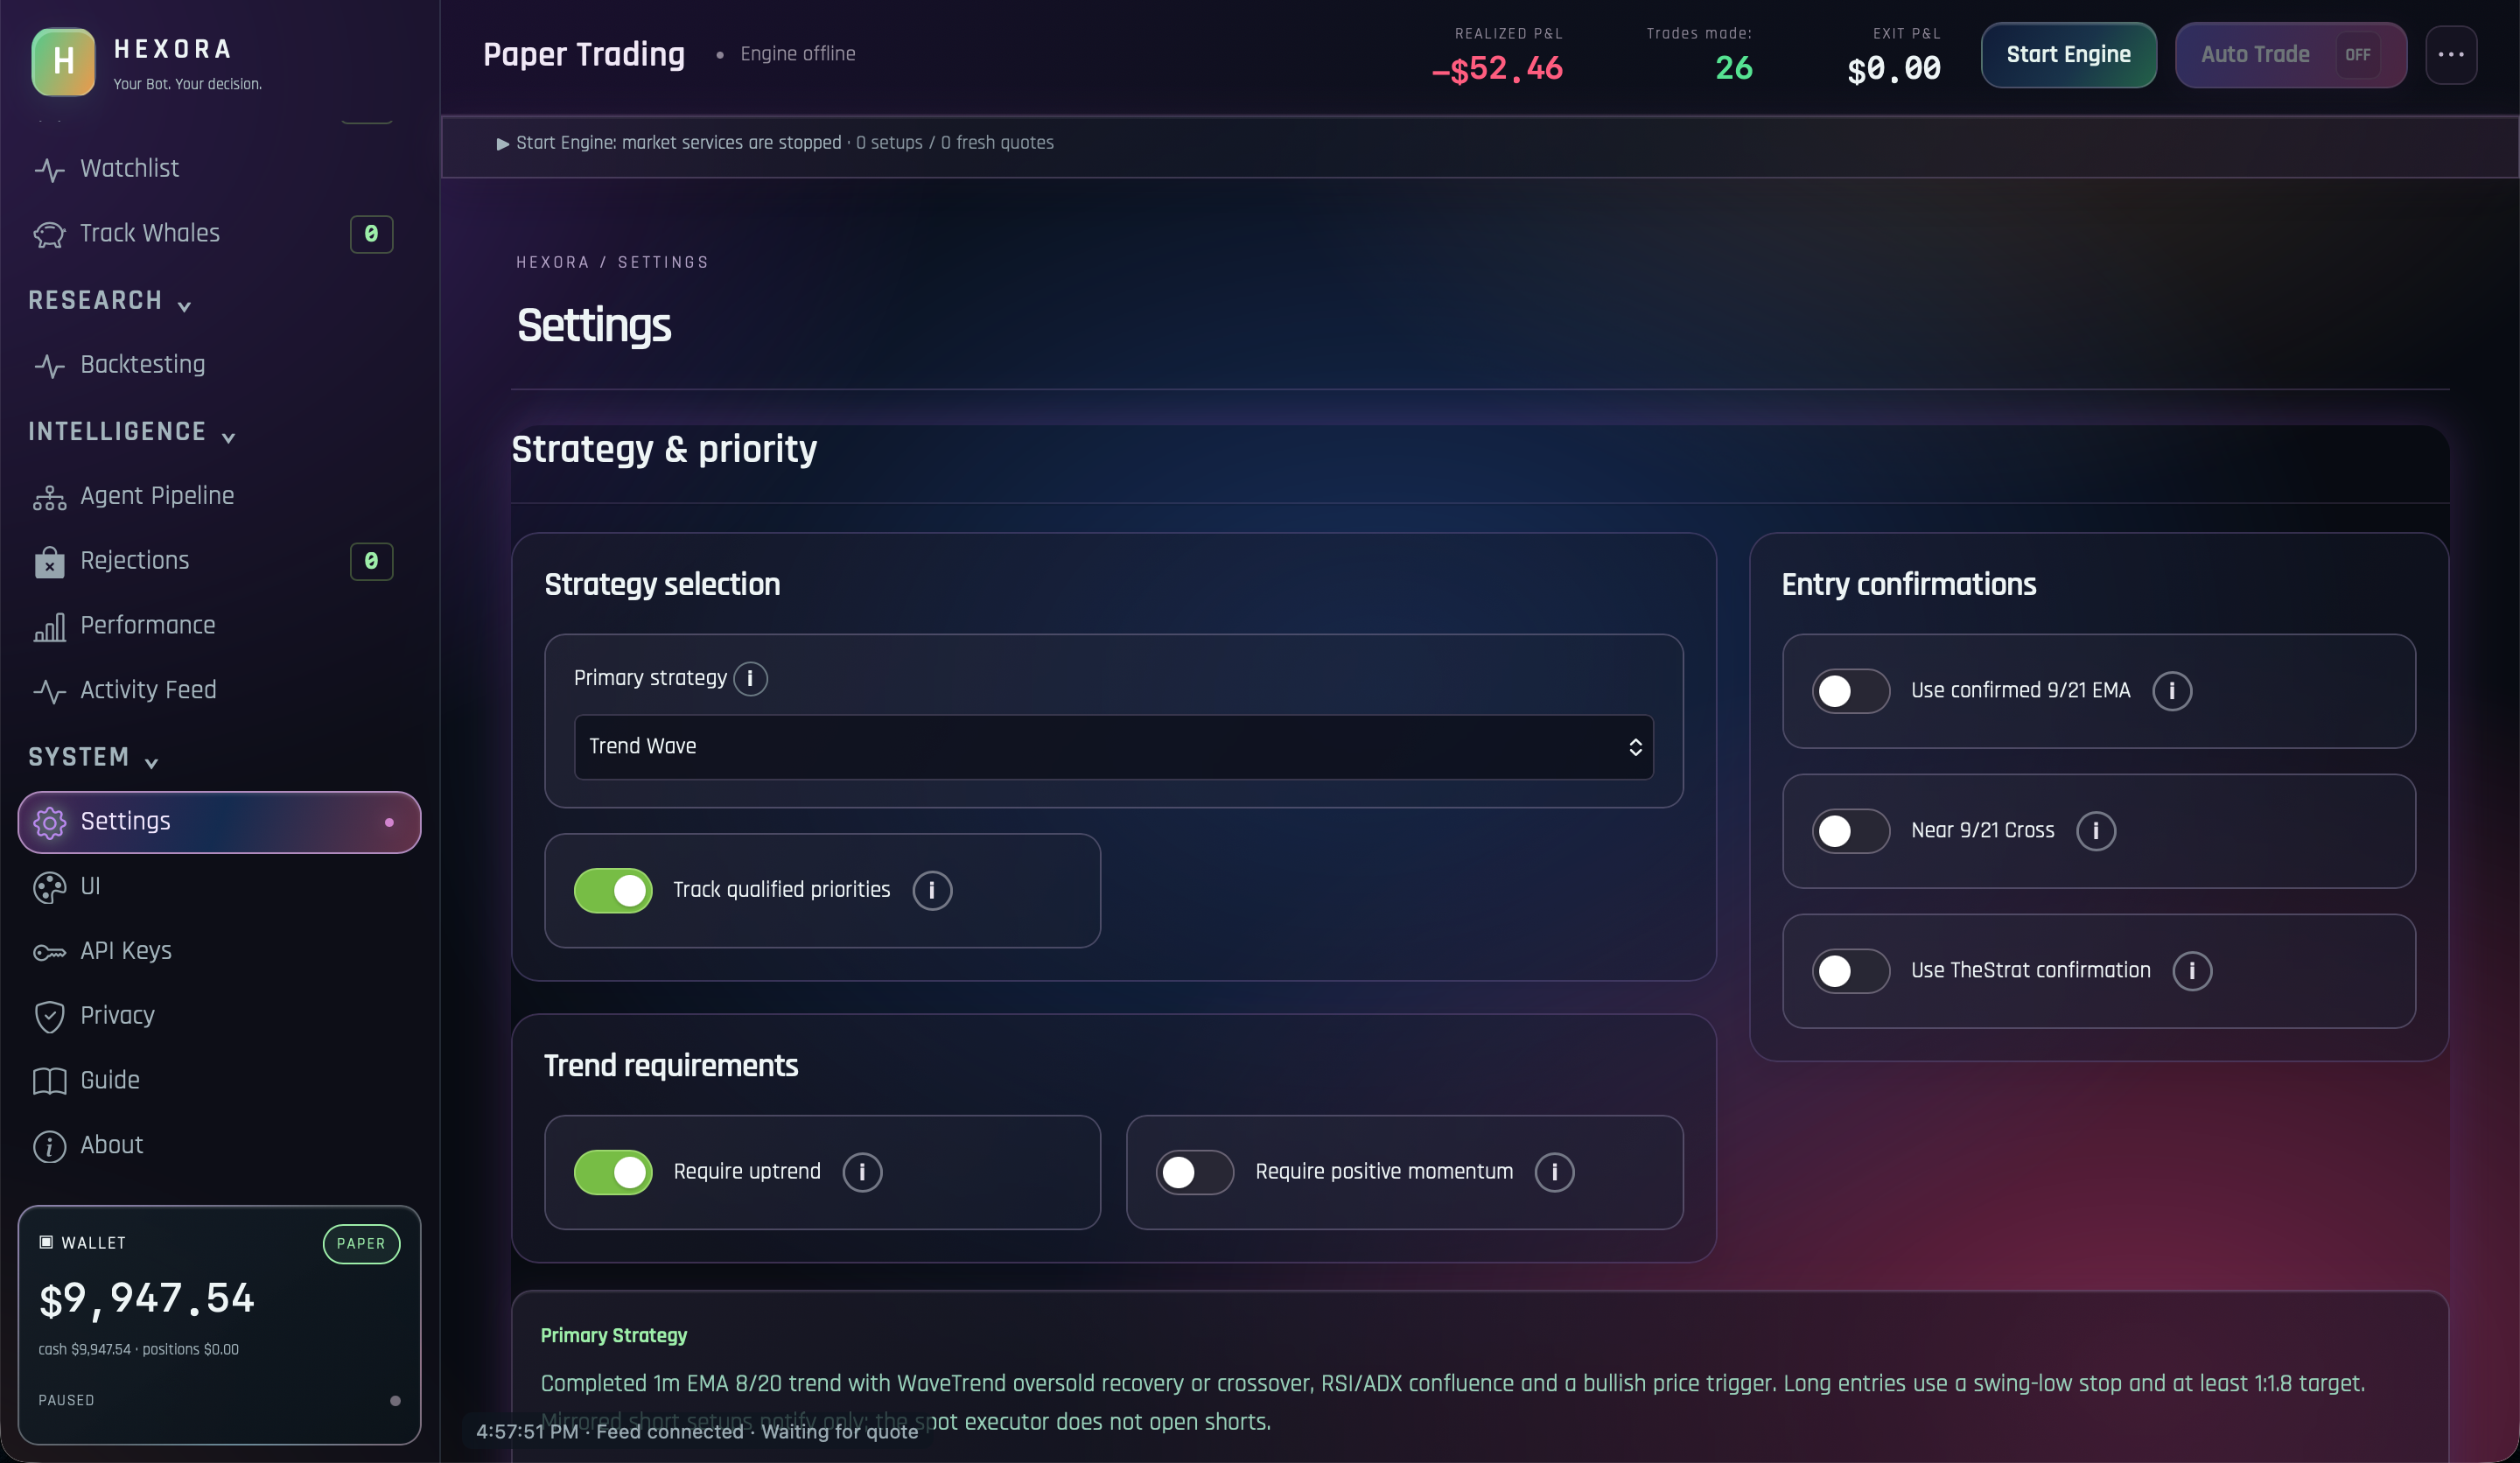Turn on Require positive momentum toggle
The height and width of the screenshot is (1463, 2520).
pyautogui.click(x=1194, y=1172)
